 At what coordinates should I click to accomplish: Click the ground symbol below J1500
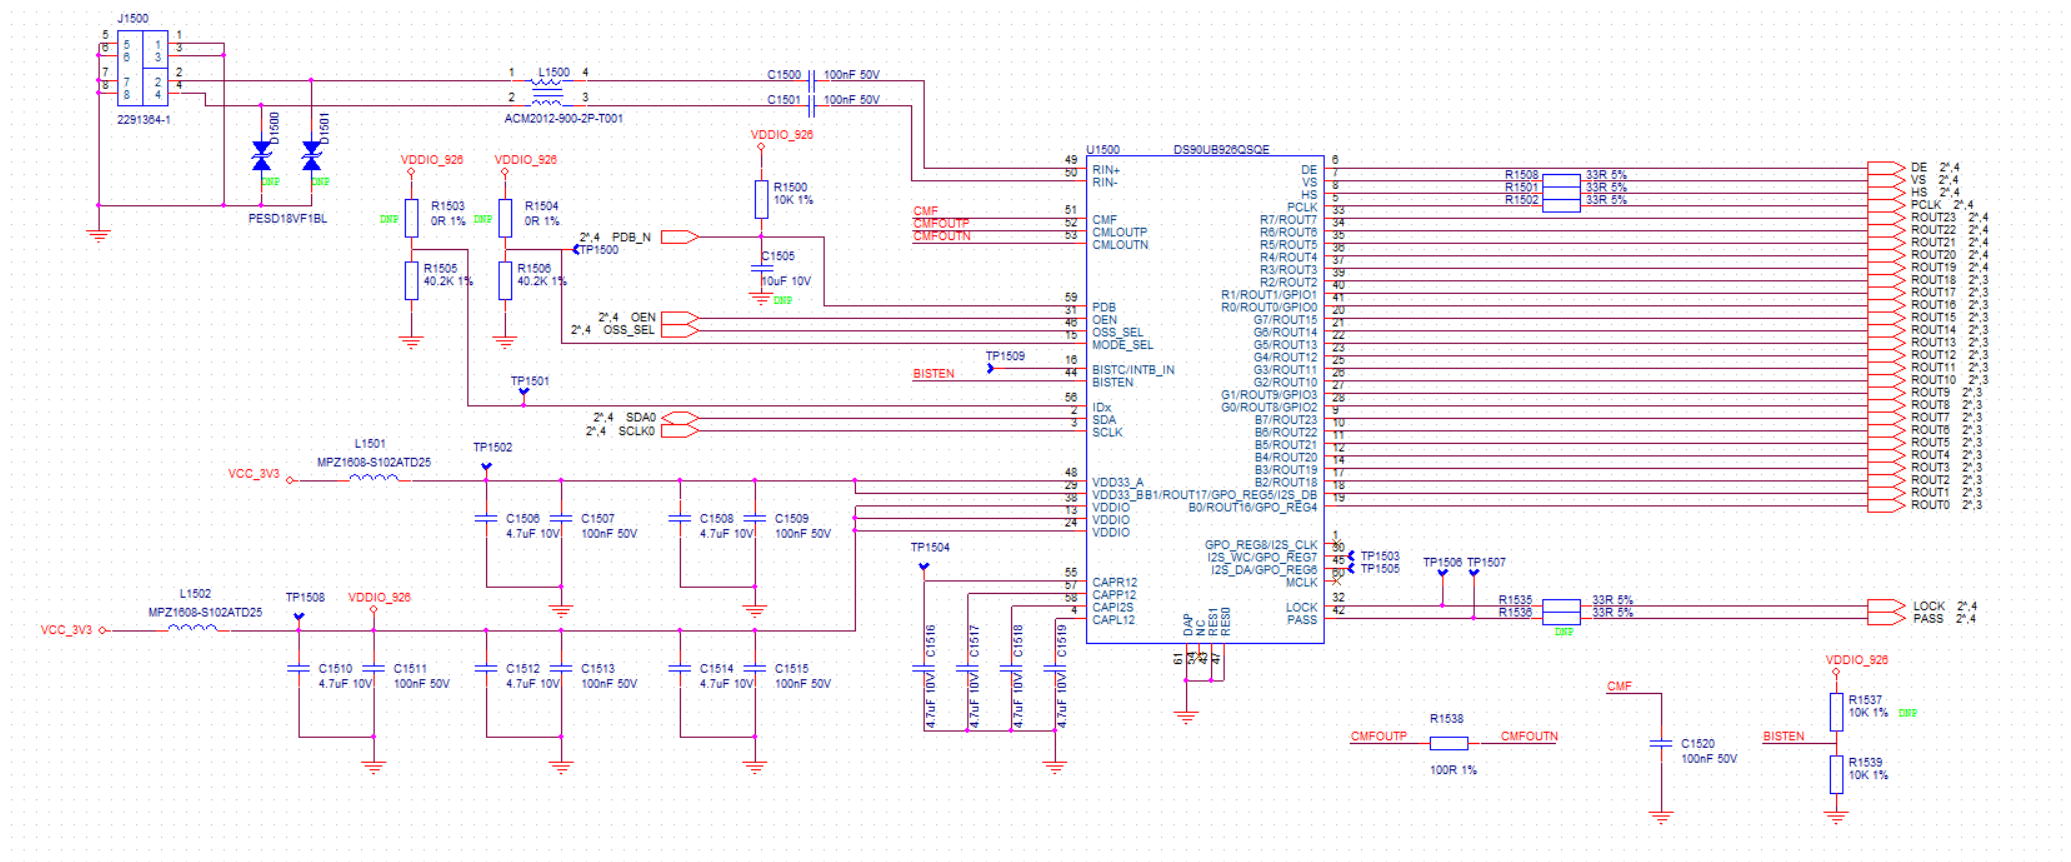point(98,236)
